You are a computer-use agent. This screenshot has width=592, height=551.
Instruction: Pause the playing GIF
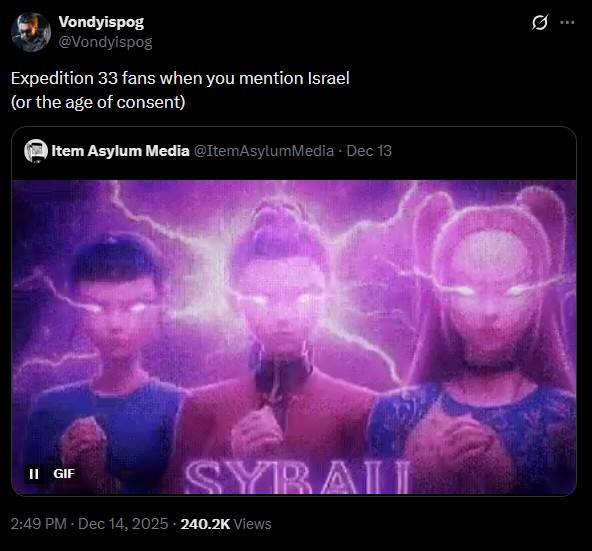point(34,474)
